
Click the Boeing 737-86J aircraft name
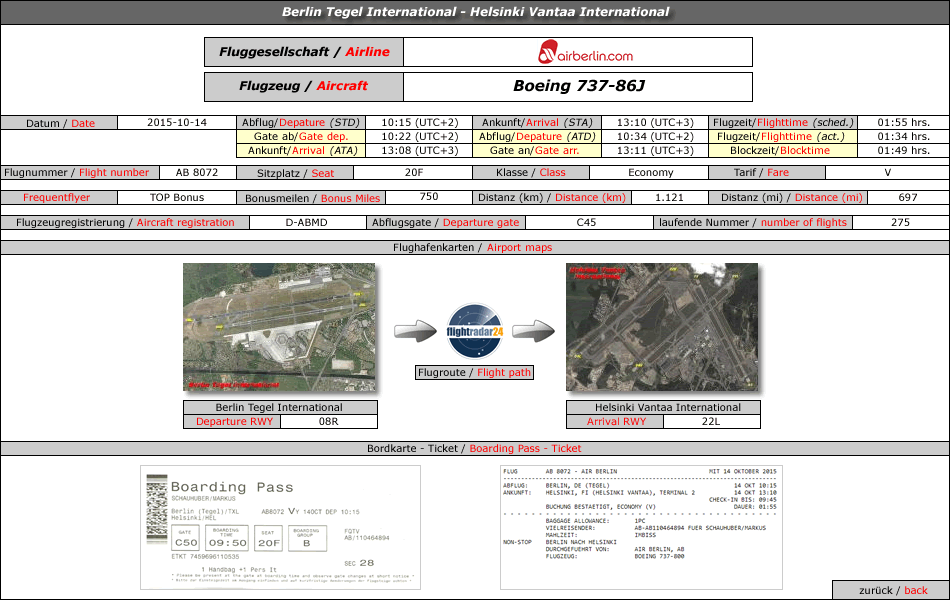point(579,86)
